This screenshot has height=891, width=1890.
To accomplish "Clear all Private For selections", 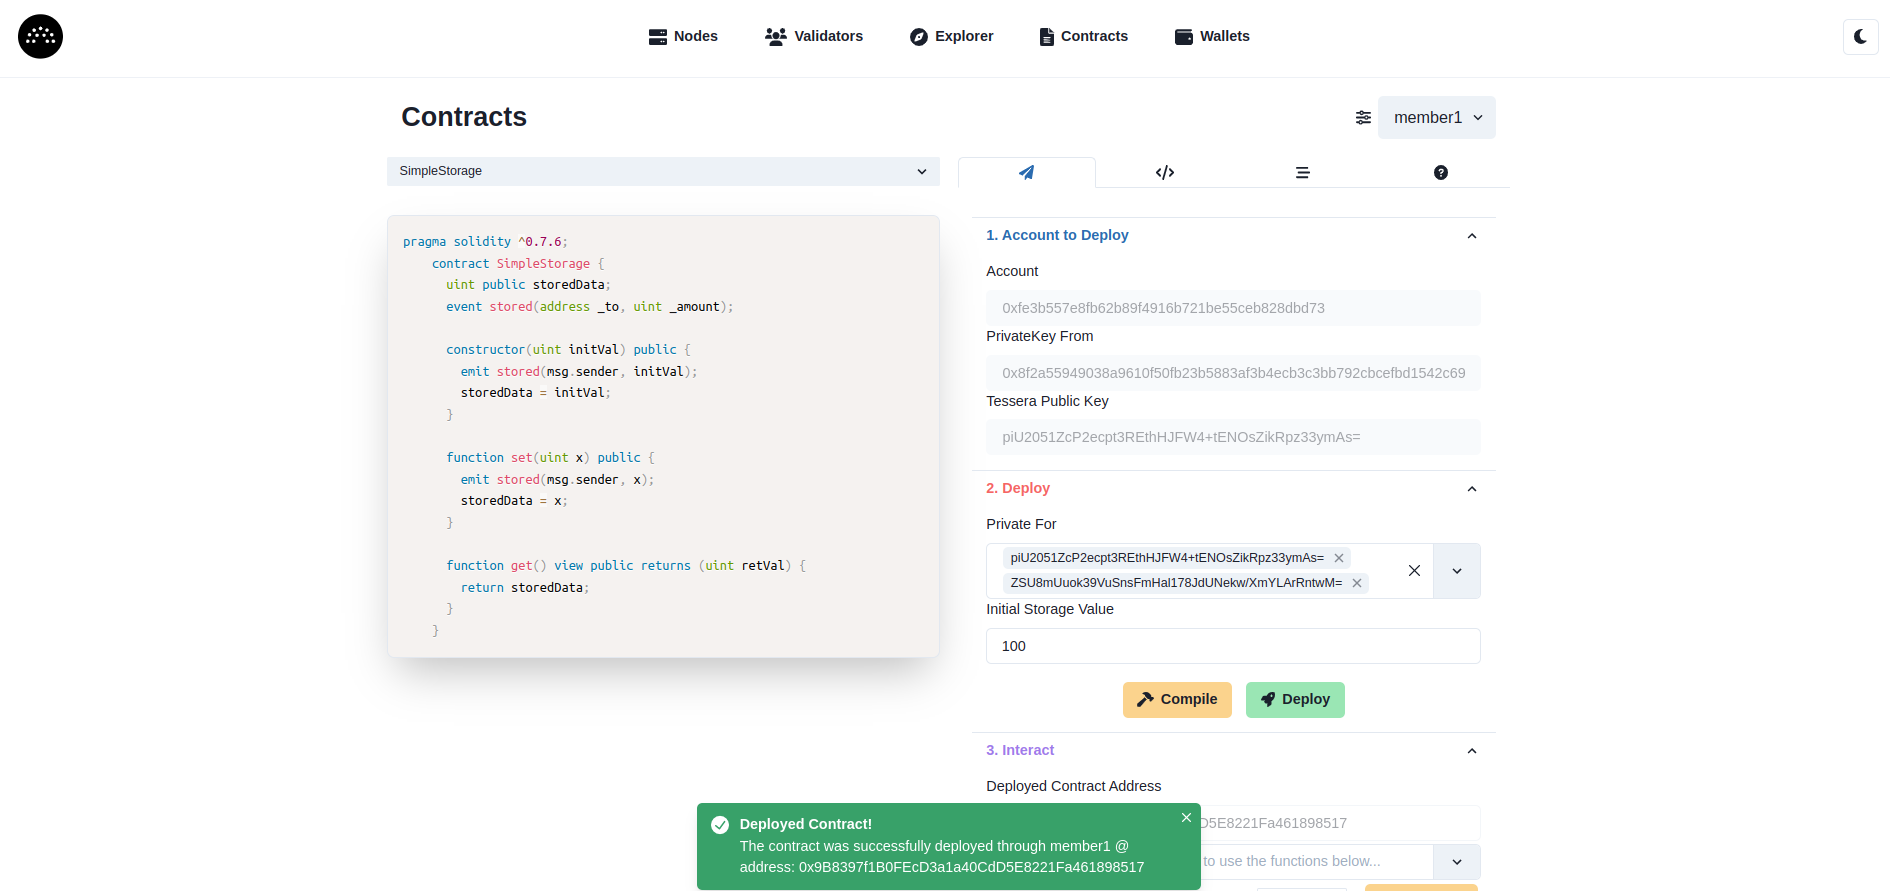I will coord(1414,571).
